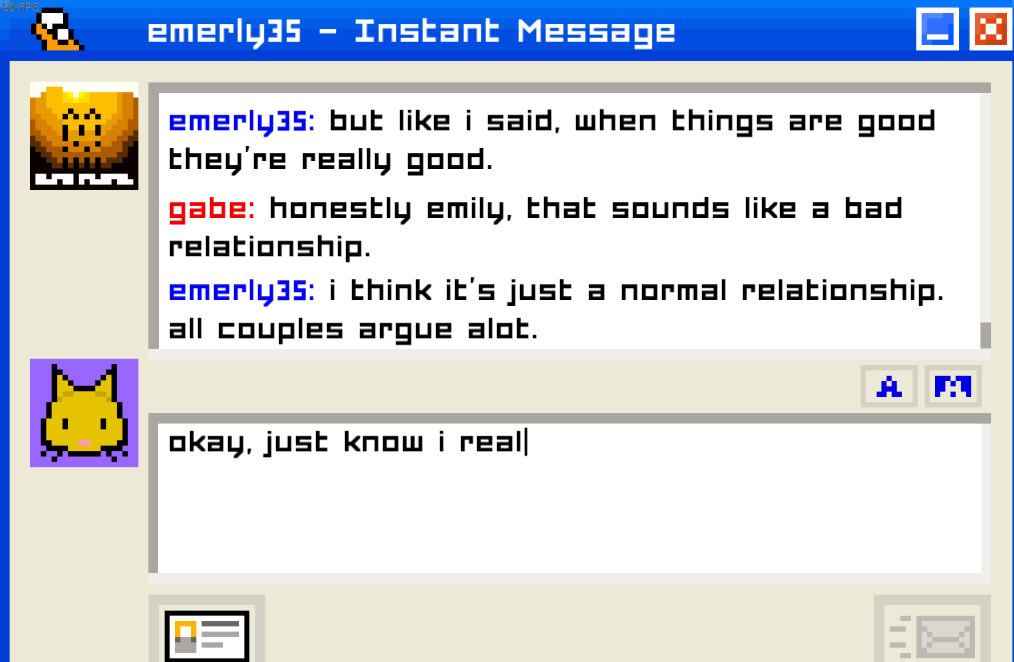
Task: Click the "emerly35 - Instant Message" window title
Action: (411, 31)
